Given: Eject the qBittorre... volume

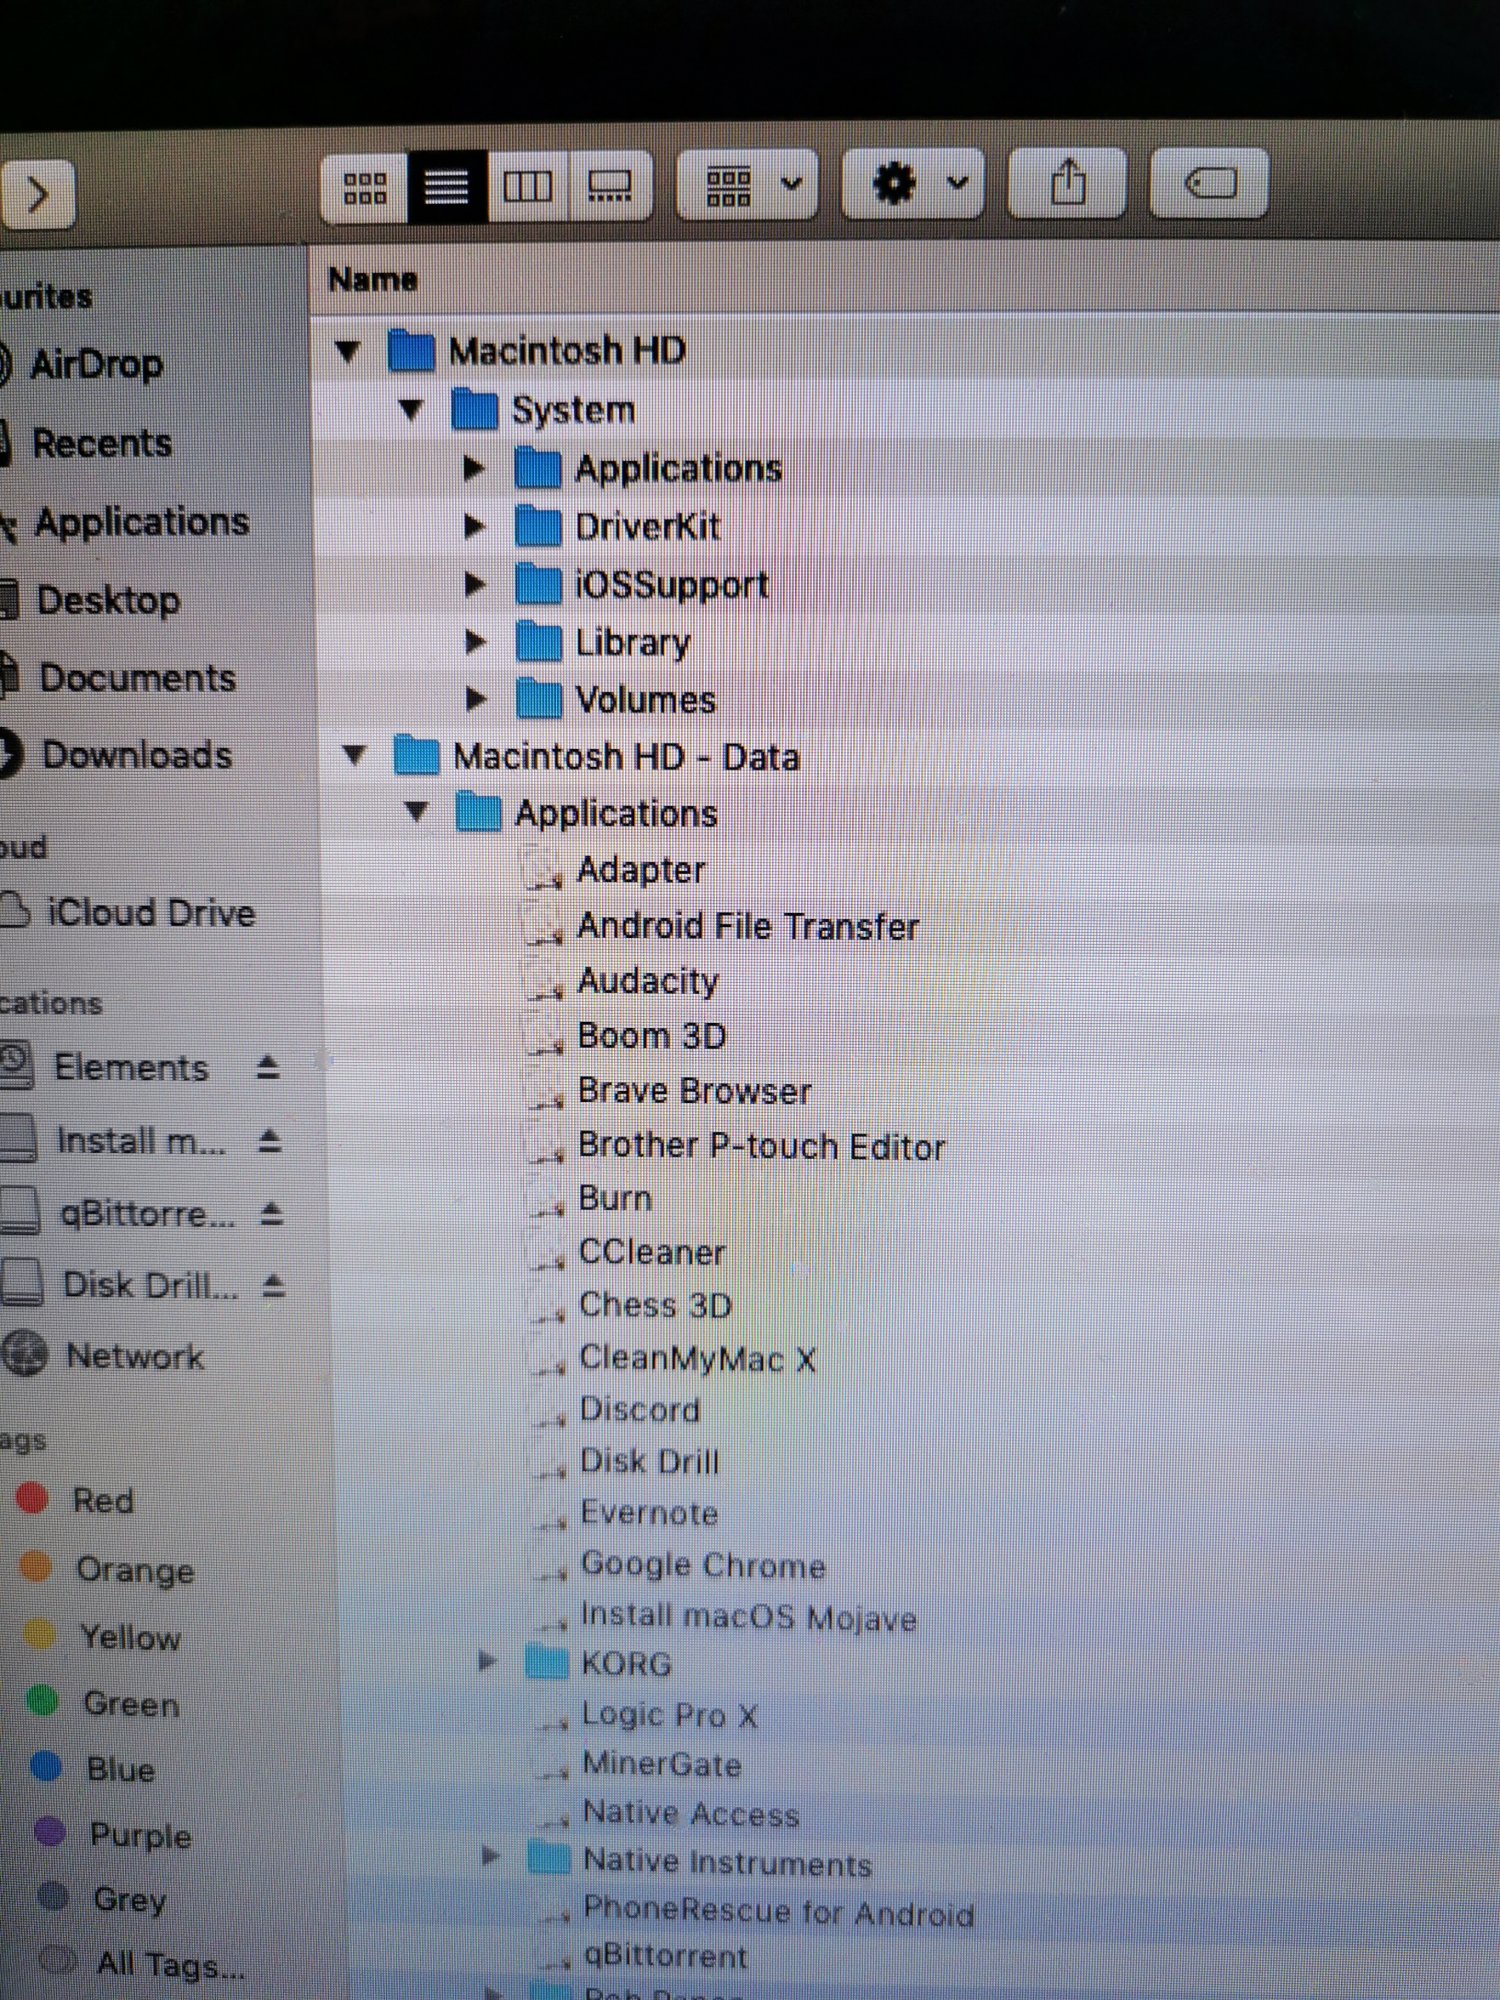Looking at the screenshot, I should 272,1214.
